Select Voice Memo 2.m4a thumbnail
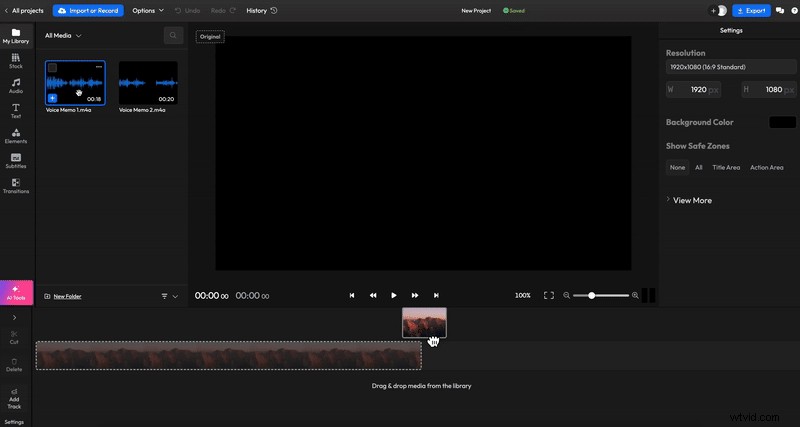Image resolution: width=800 pixels, height=427 pixels. click(x=148, y=83)
